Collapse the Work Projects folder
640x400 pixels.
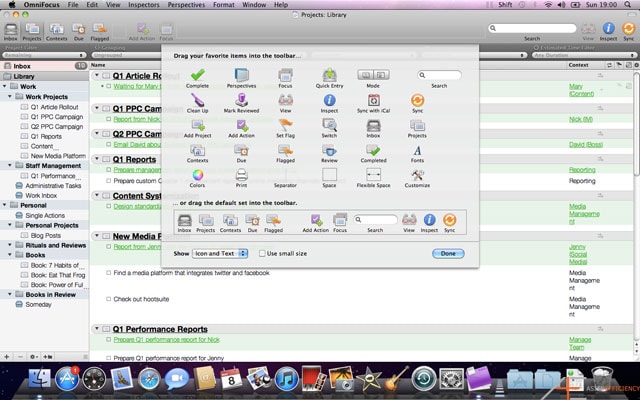10,97
